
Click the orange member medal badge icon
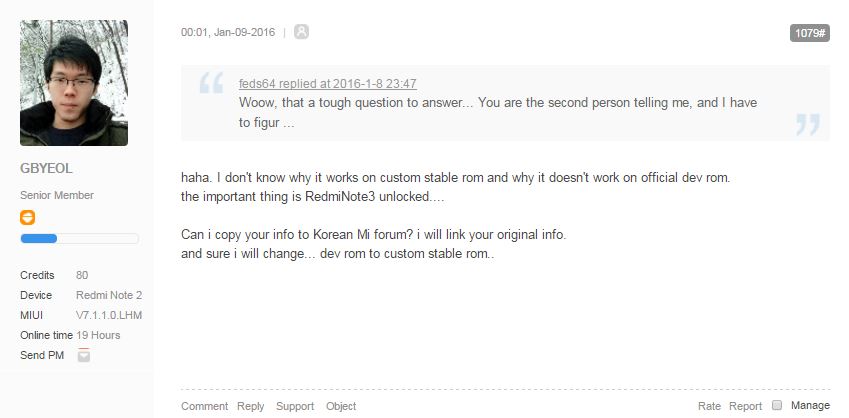pyautogui.click(x=28, y=218)
